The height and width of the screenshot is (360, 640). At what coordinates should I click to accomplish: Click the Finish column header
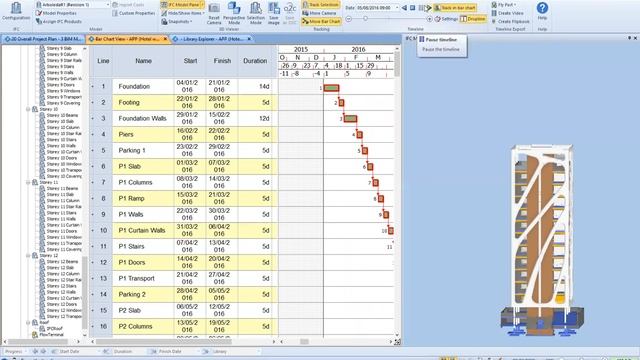[222, 61]
